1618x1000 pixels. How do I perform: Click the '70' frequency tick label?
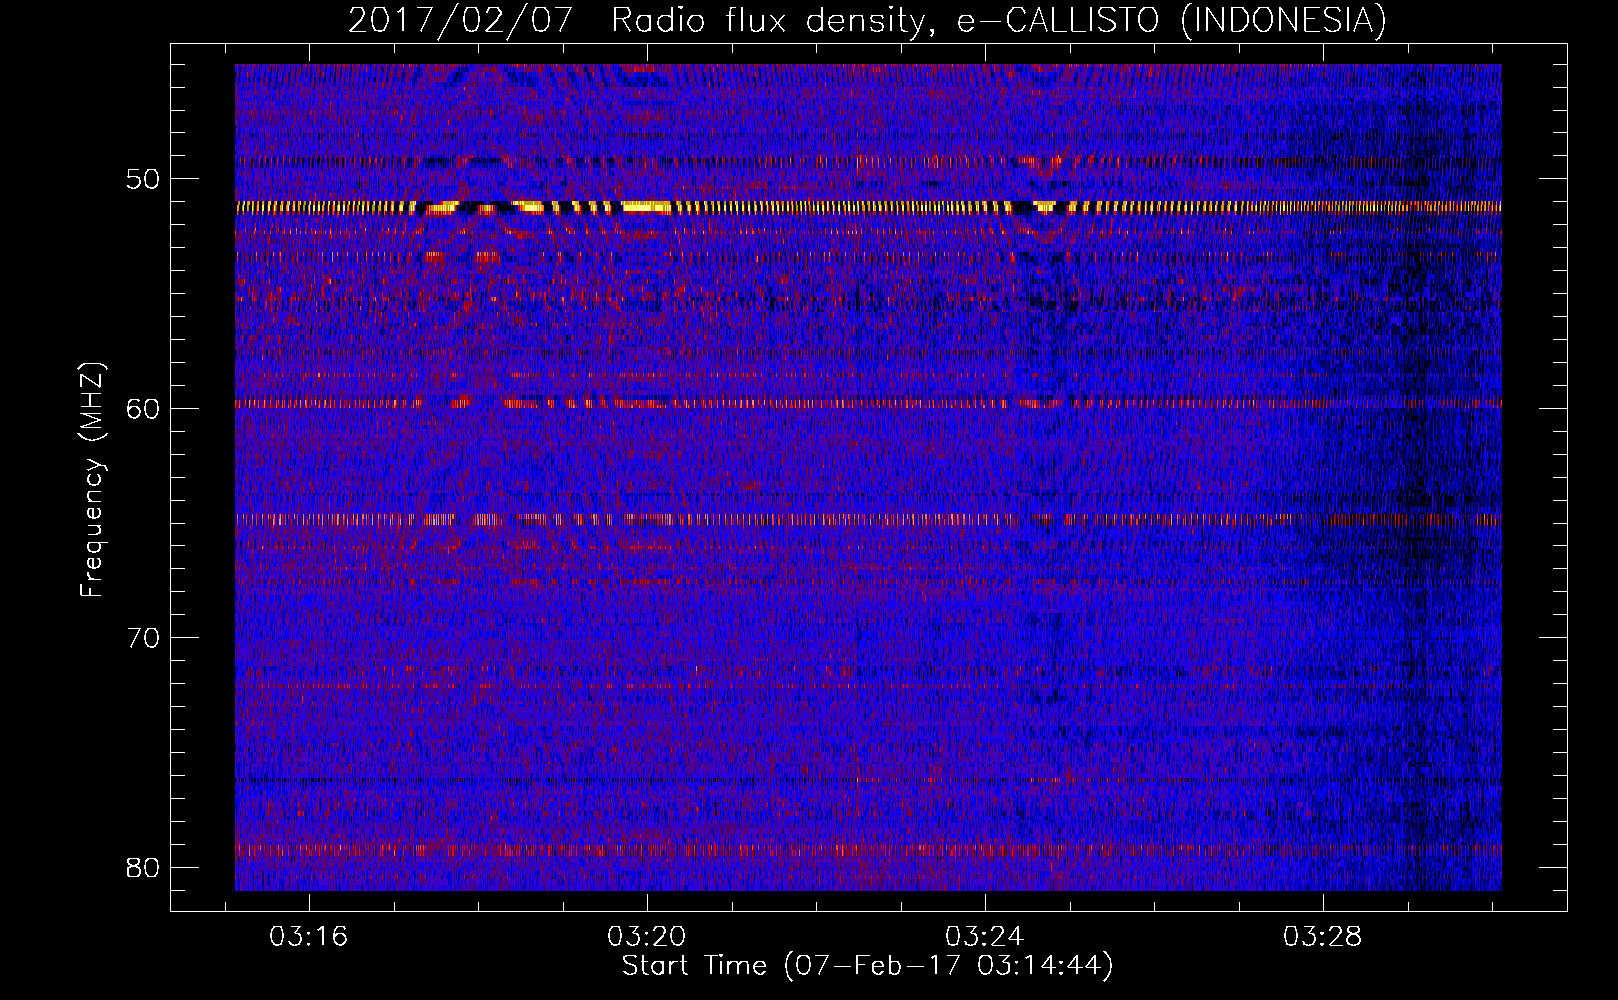143,638
